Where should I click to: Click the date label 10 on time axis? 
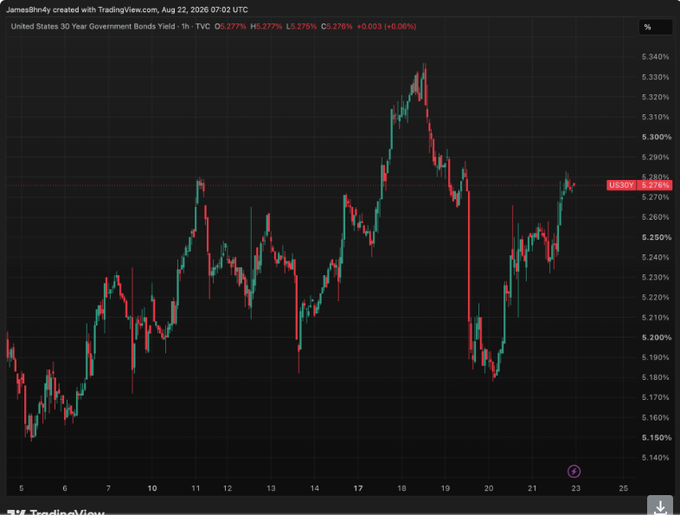pos(152,489)
